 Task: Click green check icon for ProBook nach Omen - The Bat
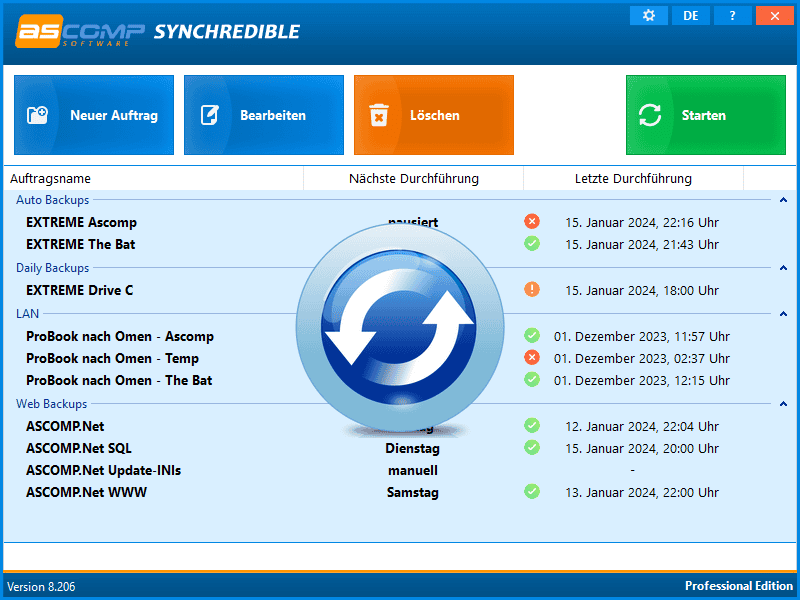click(532, 379)
